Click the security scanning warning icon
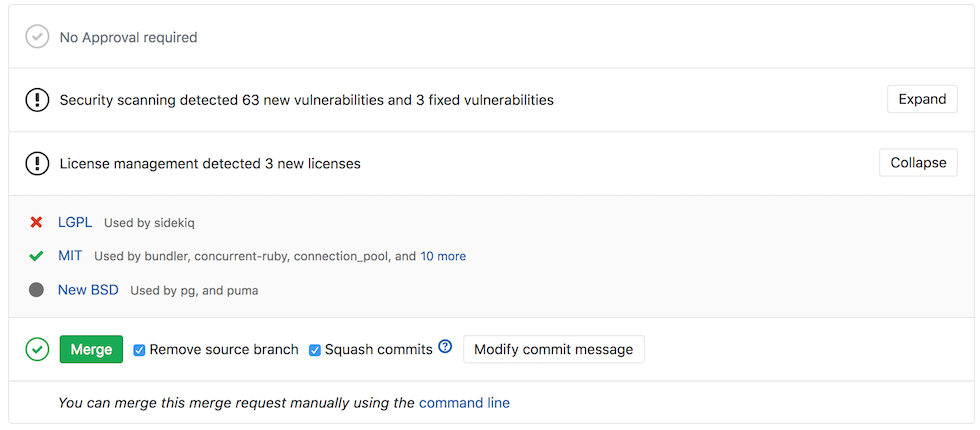980x430 pixels. [x=37, y=100]
